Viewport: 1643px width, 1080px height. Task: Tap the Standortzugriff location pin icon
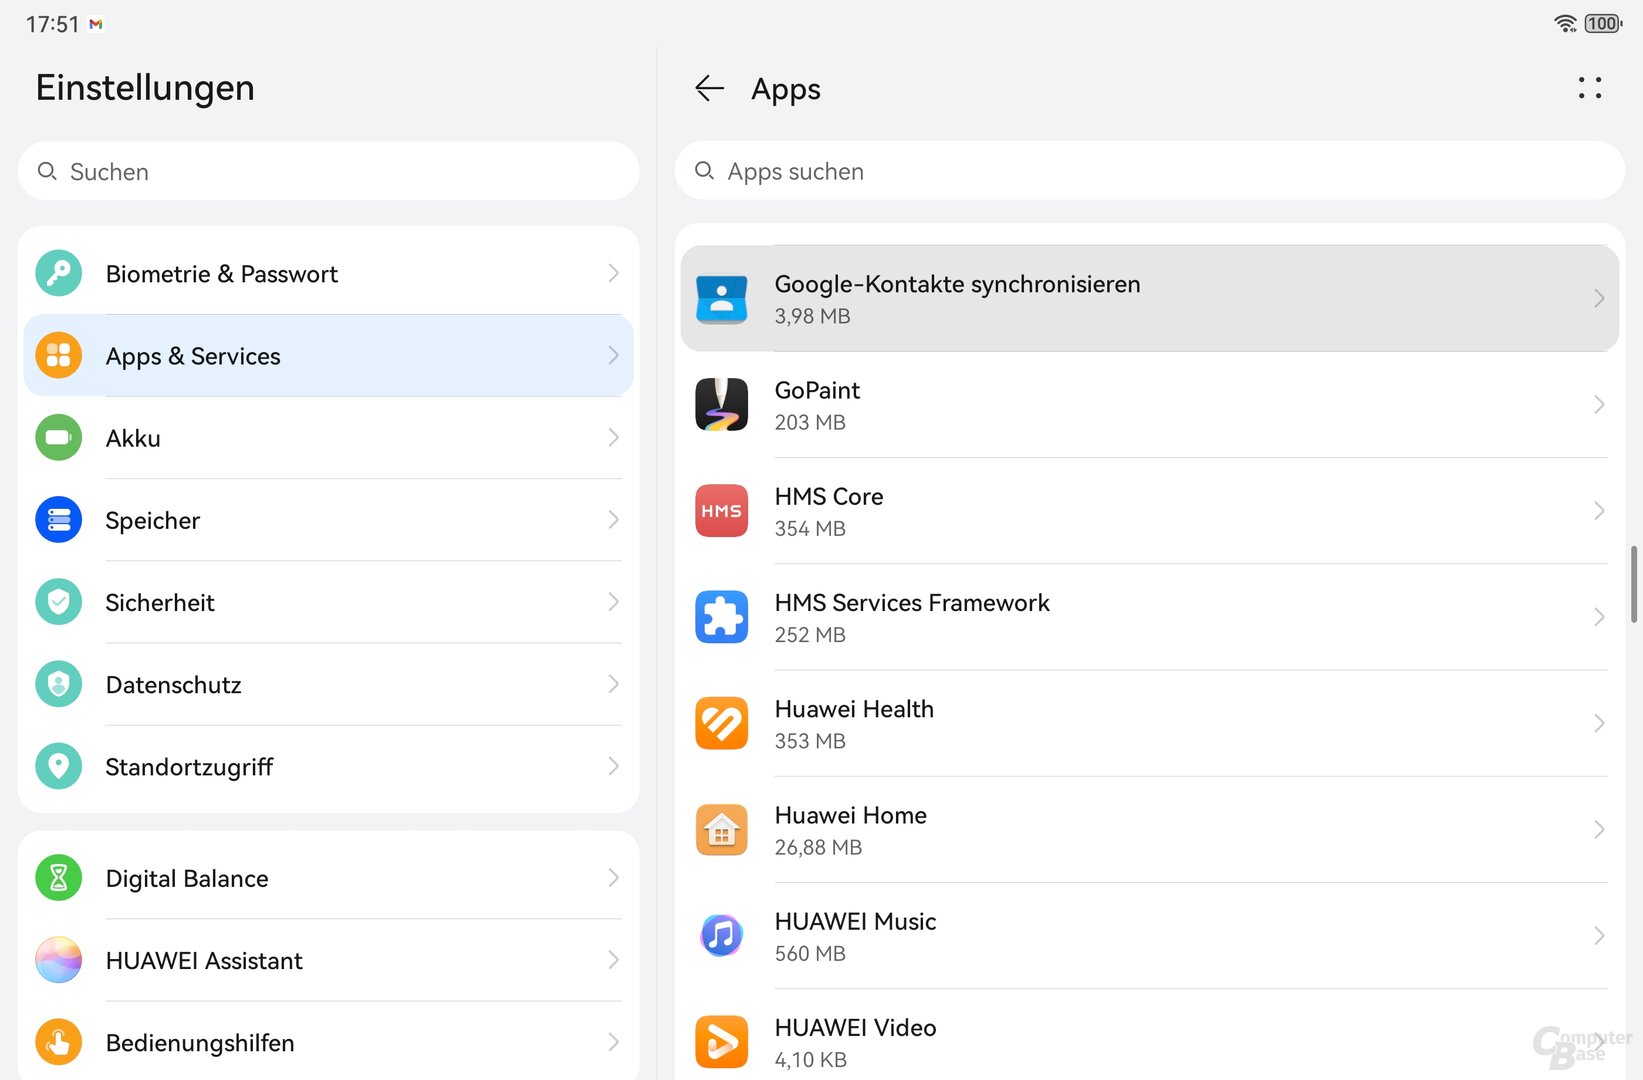pyautogui.click(x=58, y=766)
